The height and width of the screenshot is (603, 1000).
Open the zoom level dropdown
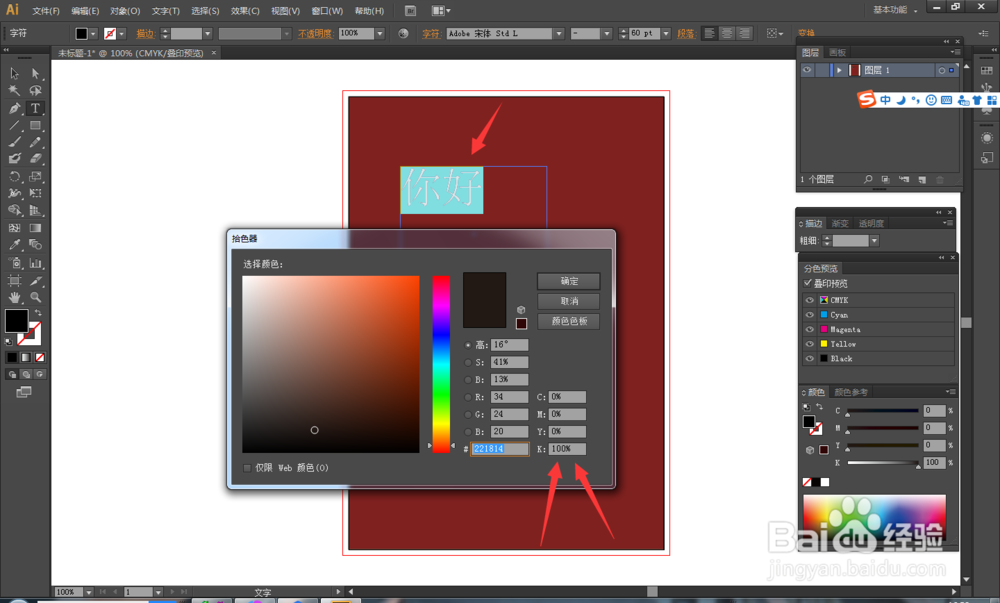[x=89, y=592]
